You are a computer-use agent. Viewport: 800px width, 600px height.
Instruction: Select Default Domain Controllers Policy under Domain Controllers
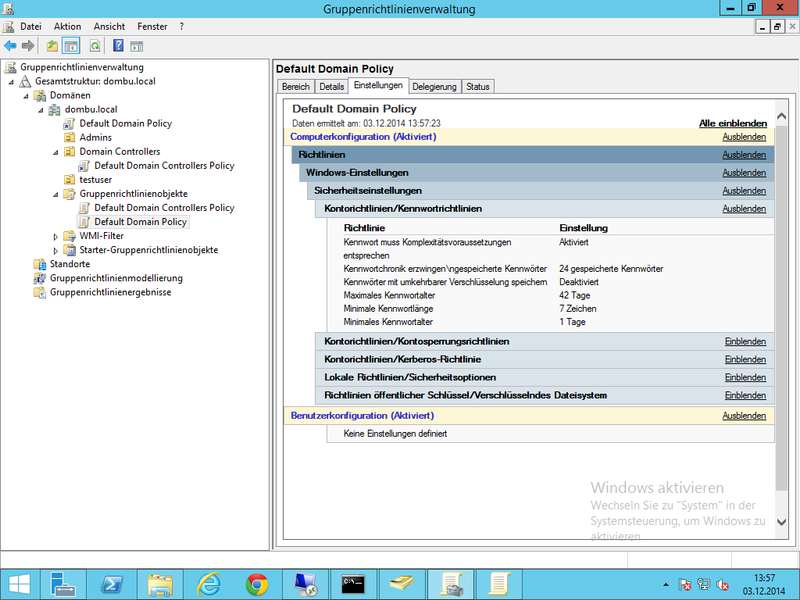point(164,166)
